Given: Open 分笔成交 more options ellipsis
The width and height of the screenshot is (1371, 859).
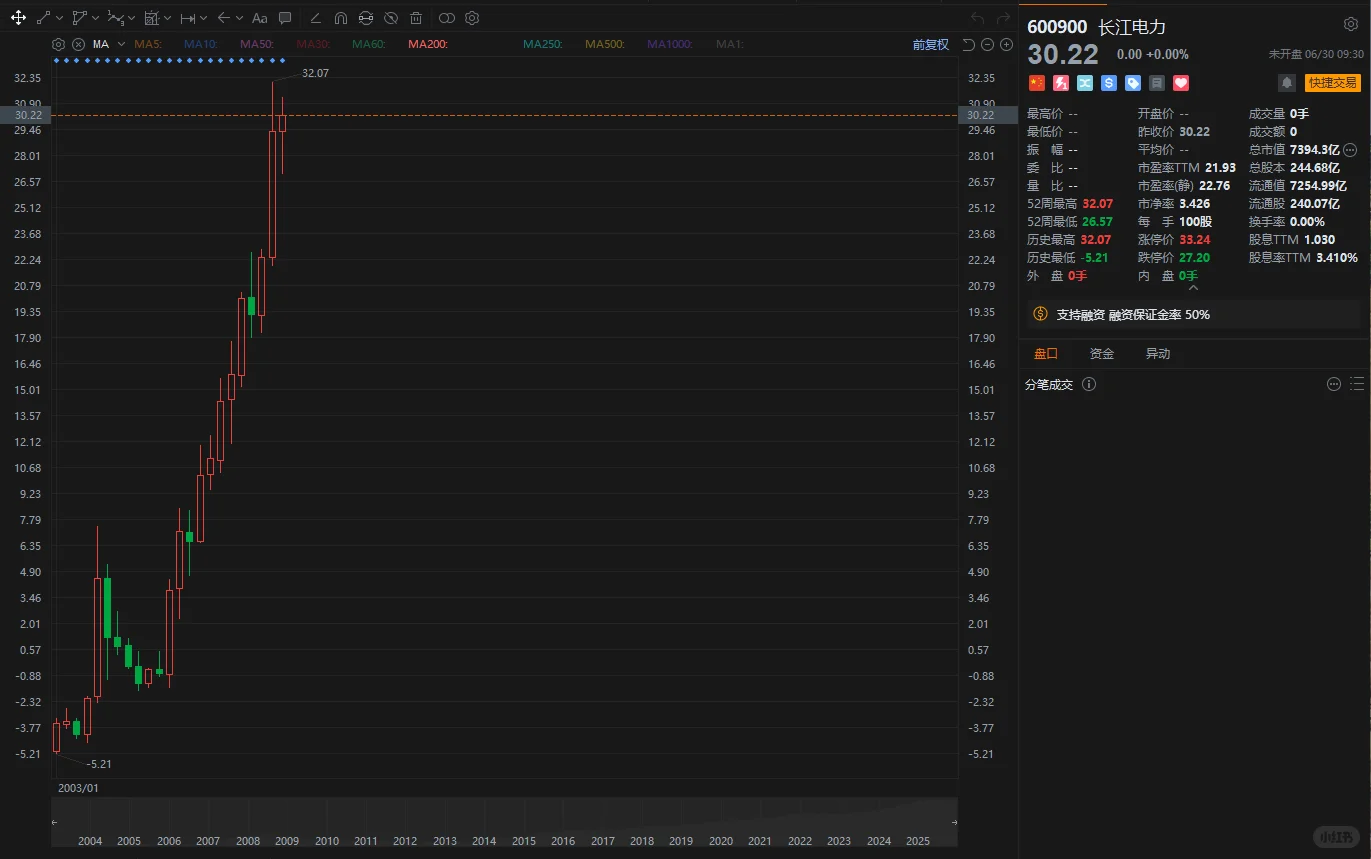Looking at the screenshot, I should 1334,384.
